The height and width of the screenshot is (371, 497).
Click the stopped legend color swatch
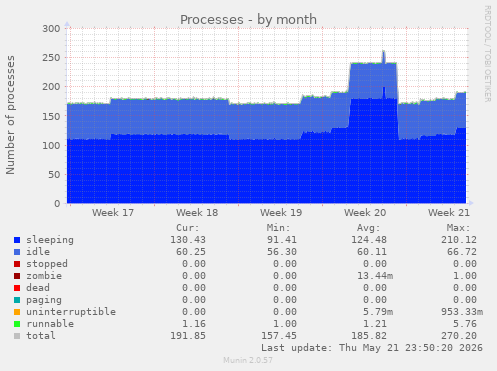point(17,264)
